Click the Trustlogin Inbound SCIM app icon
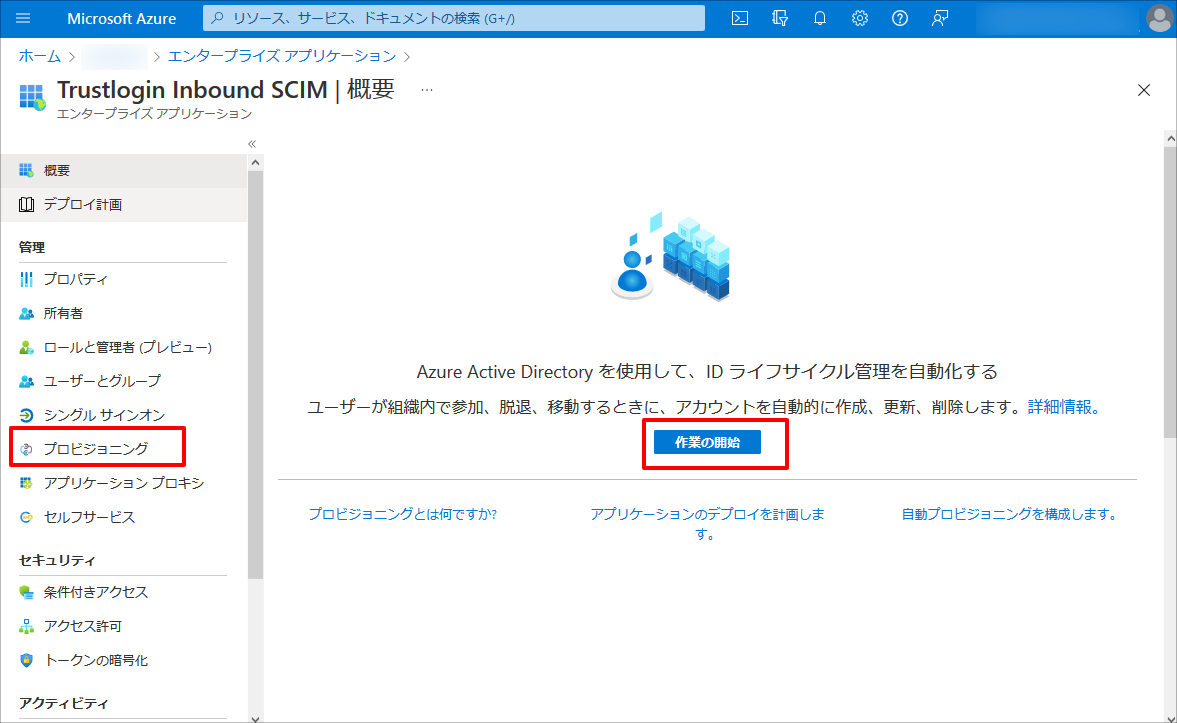The width and height of the screenshot is (1177, 723). (x=32, y=98)
